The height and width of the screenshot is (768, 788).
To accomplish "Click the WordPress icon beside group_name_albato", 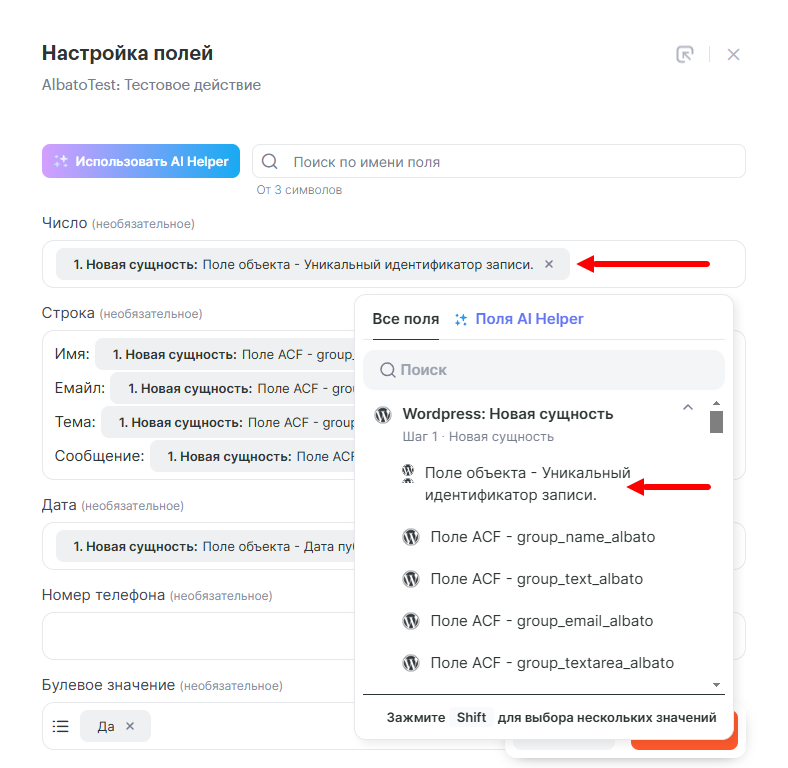I will (x=410, y=537).
